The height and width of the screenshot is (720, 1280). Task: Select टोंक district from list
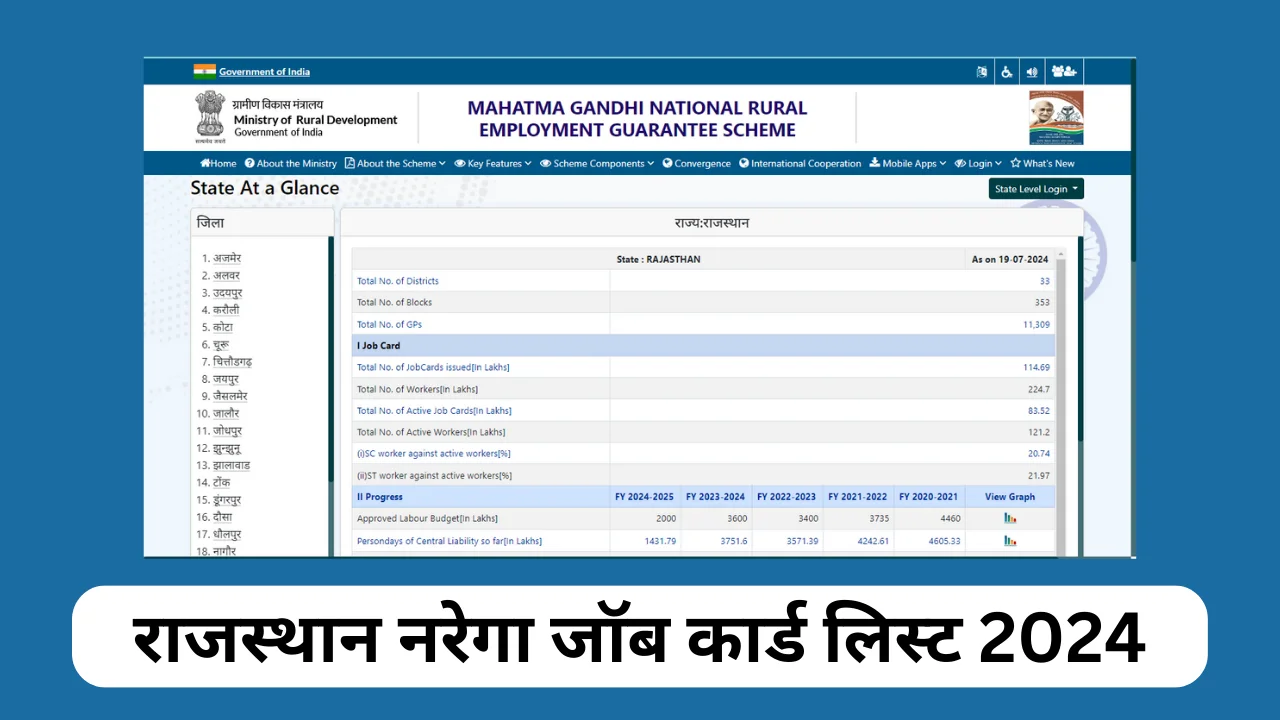point(222,482)
